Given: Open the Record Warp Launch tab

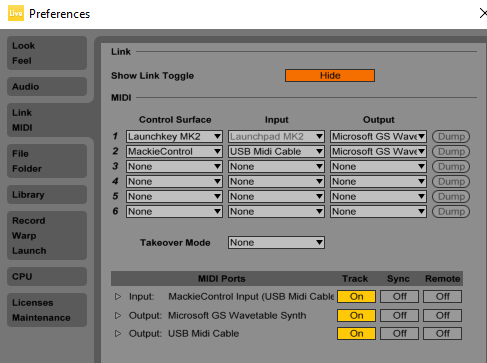Looking at the screenshot, I should tap(47, 235).
